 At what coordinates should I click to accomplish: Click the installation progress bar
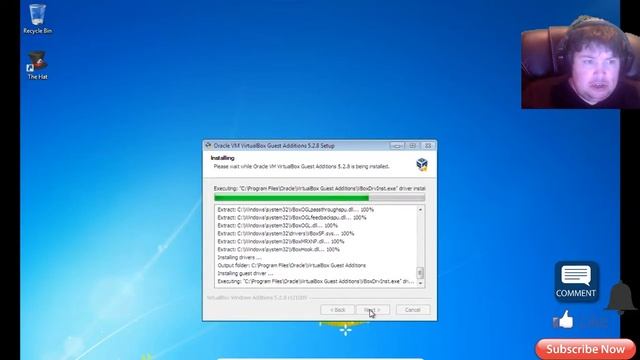point(320,198)
